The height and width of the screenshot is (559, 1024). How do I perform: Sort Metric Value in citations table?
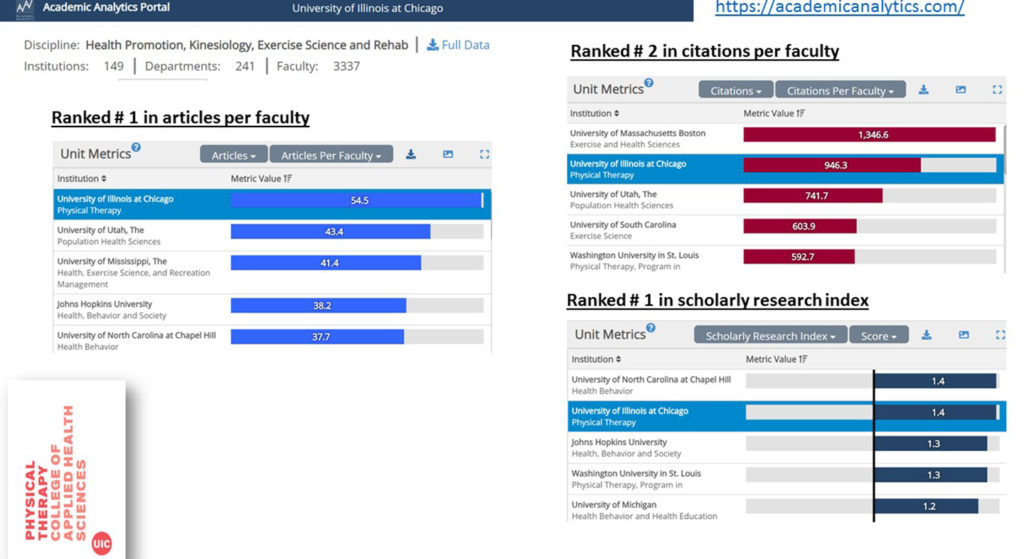tap(774, 113)
